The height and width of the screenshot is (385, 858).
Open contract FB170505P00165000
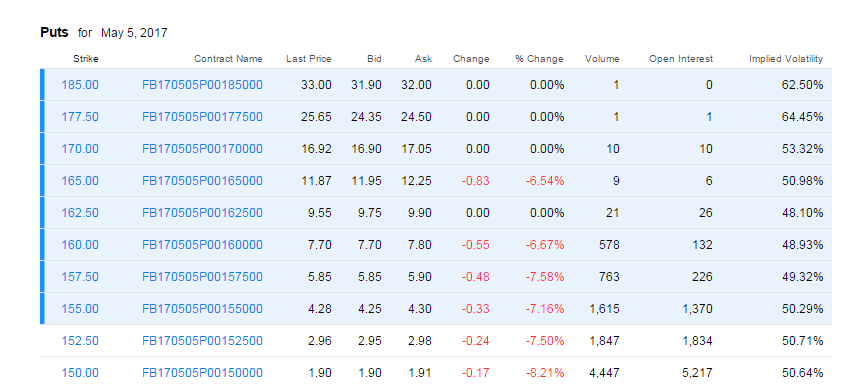[x=202, y=181]
